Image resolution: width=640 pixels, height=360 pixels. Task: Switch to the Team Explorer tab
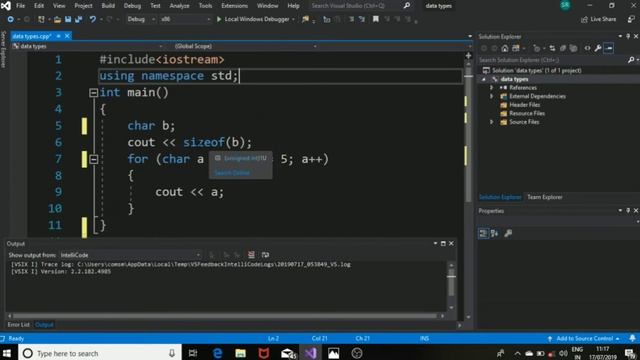[544, 197]
